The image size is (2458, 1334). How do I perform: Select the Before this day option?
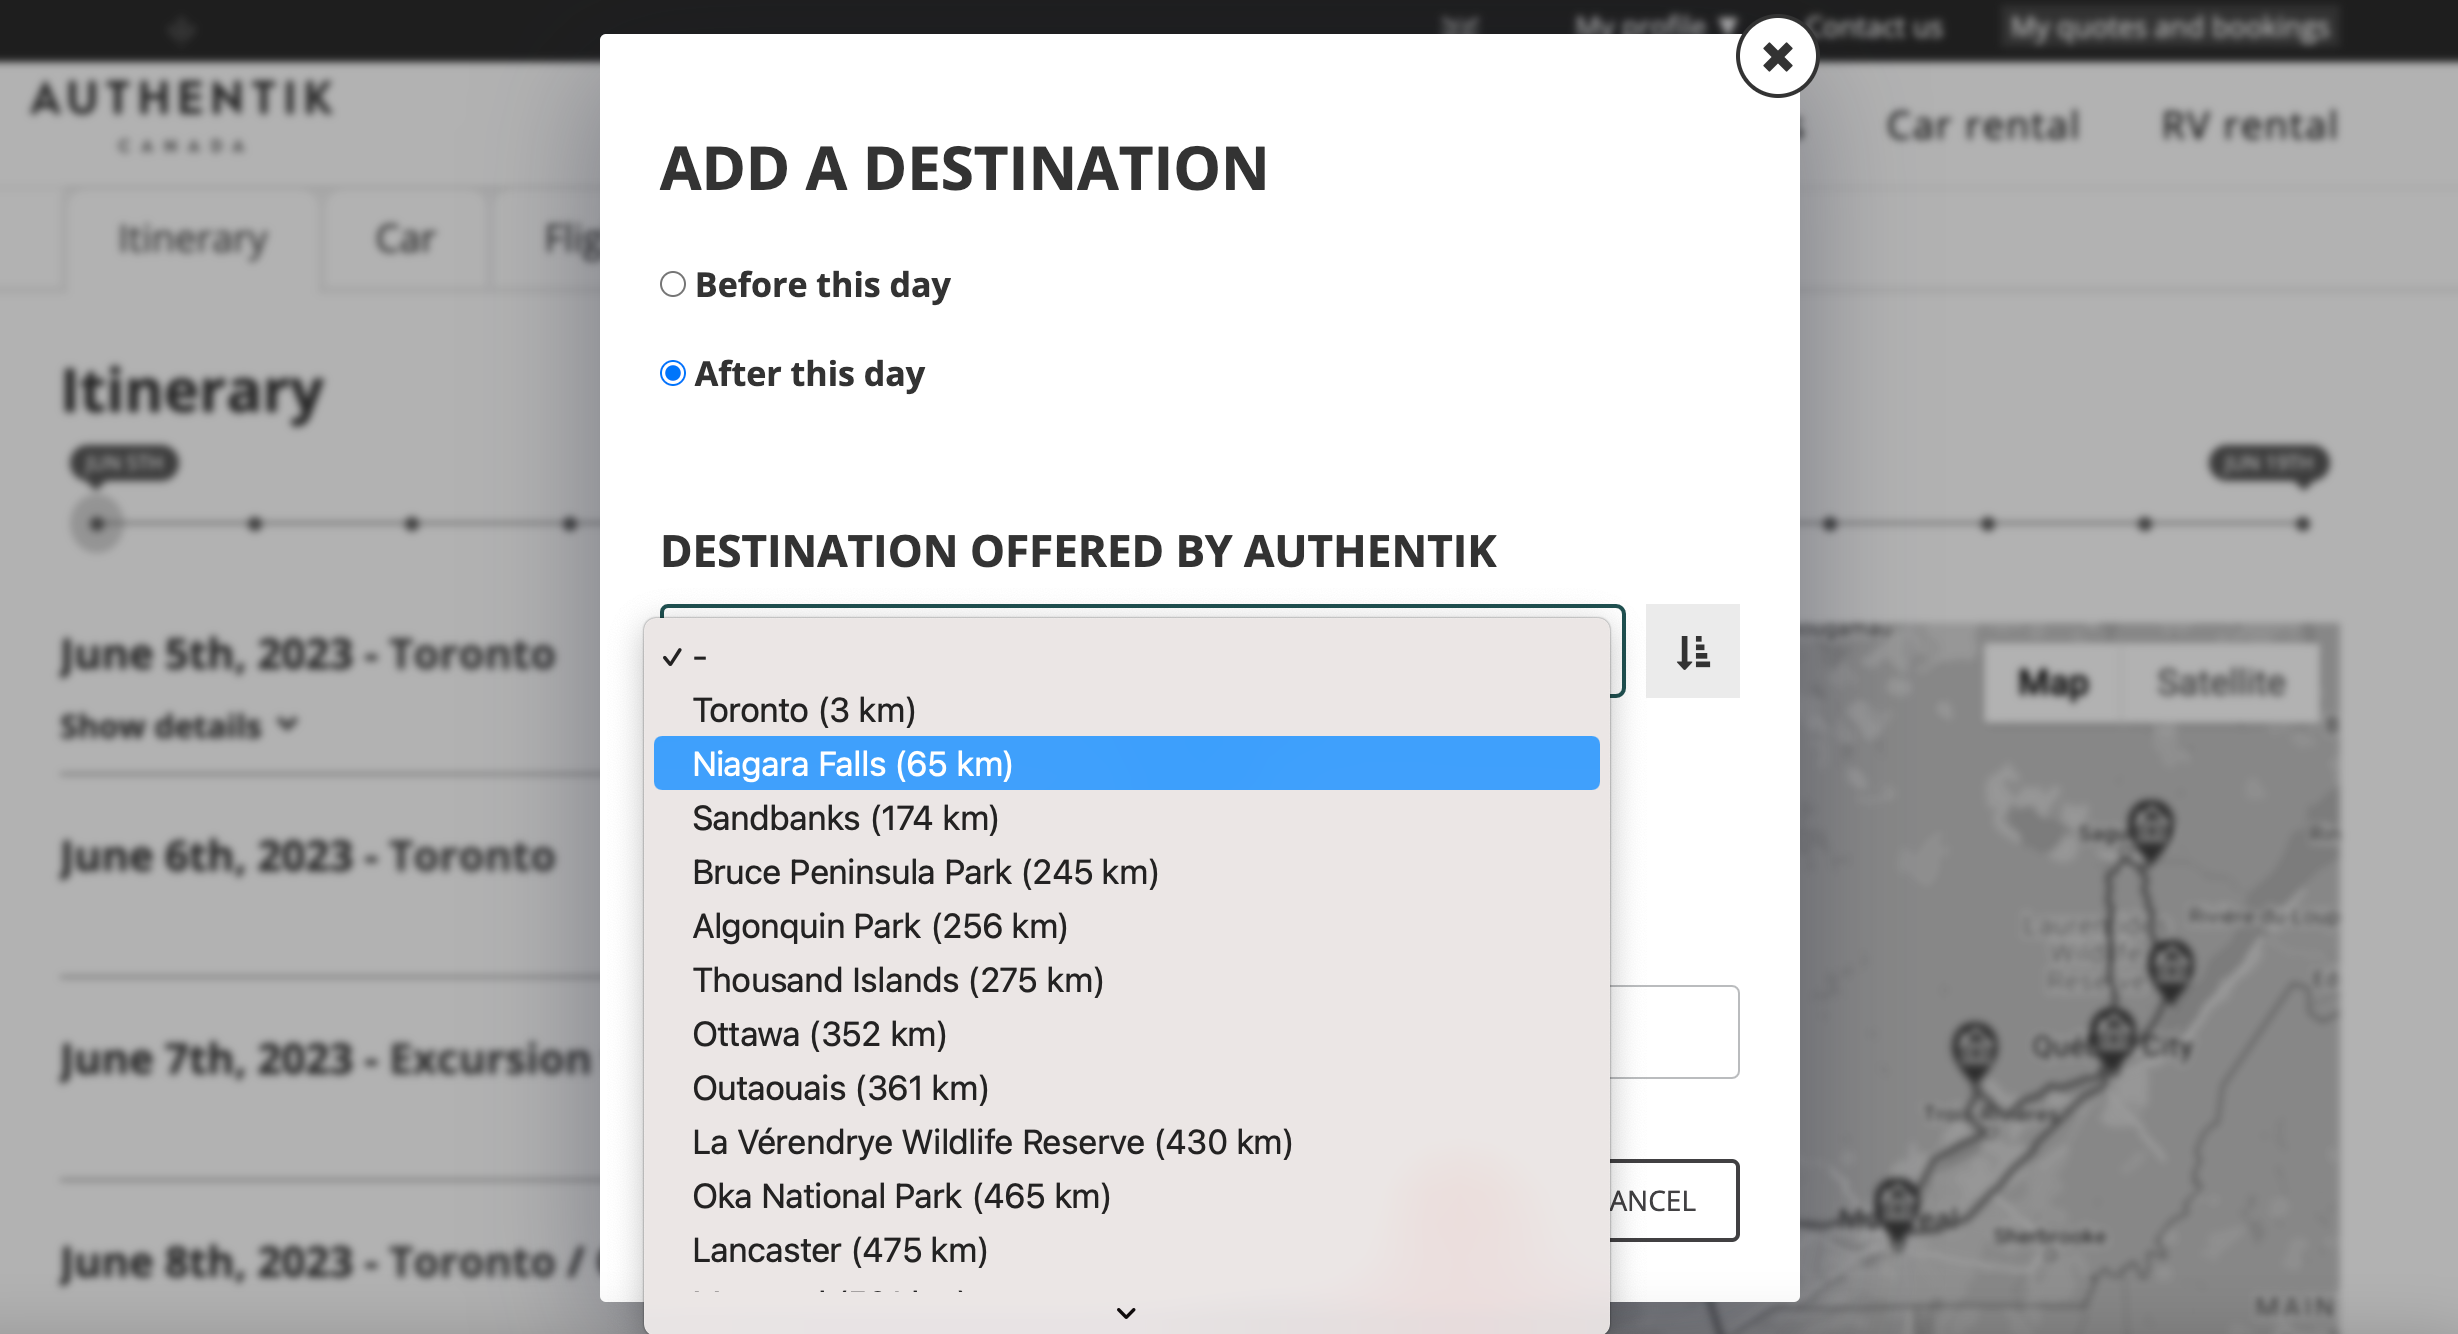tap(673, 285)
